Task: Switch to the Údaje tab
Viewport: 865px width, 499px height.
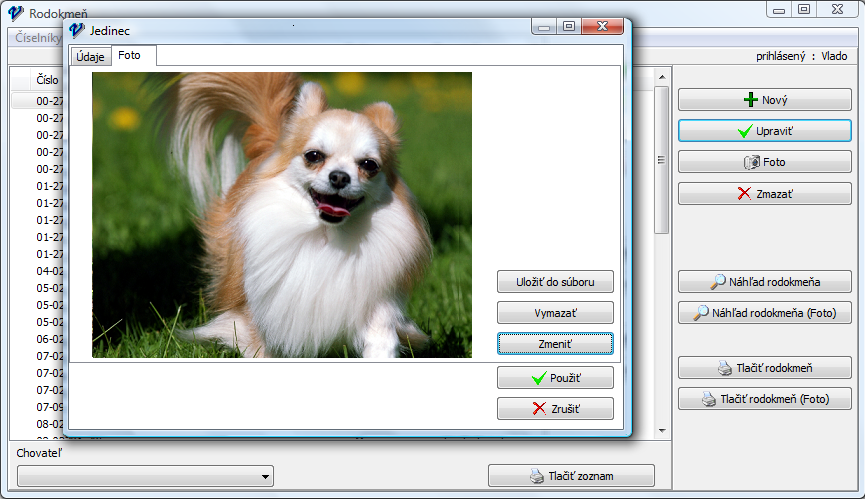Action: (90, 57)
